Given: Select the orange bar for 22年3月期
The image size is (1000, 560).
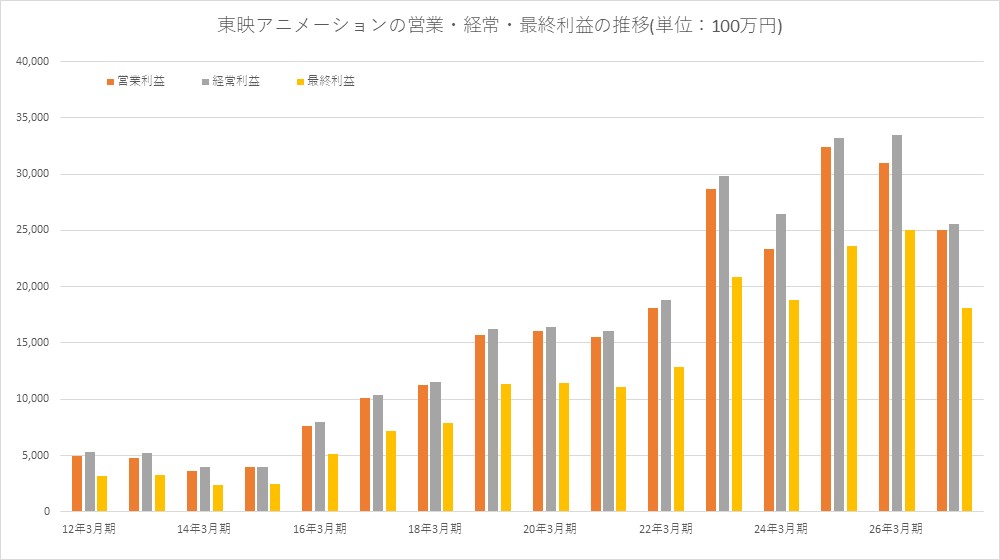Looking at the screenshot, I should [x=653, y=409].
